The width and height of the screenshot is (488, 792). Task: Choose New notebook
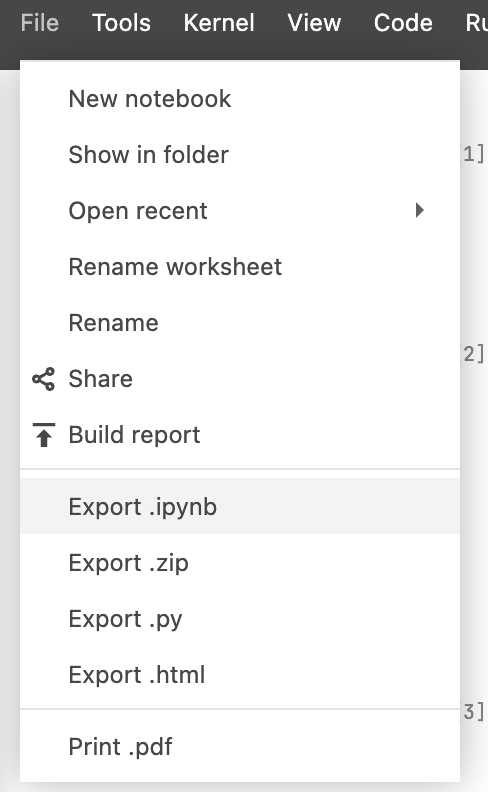click(x=240, y=99)
